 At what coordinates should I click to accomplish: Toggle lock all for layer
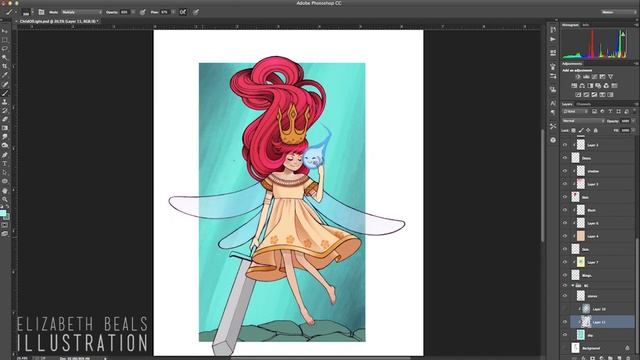tap(596, 130)
